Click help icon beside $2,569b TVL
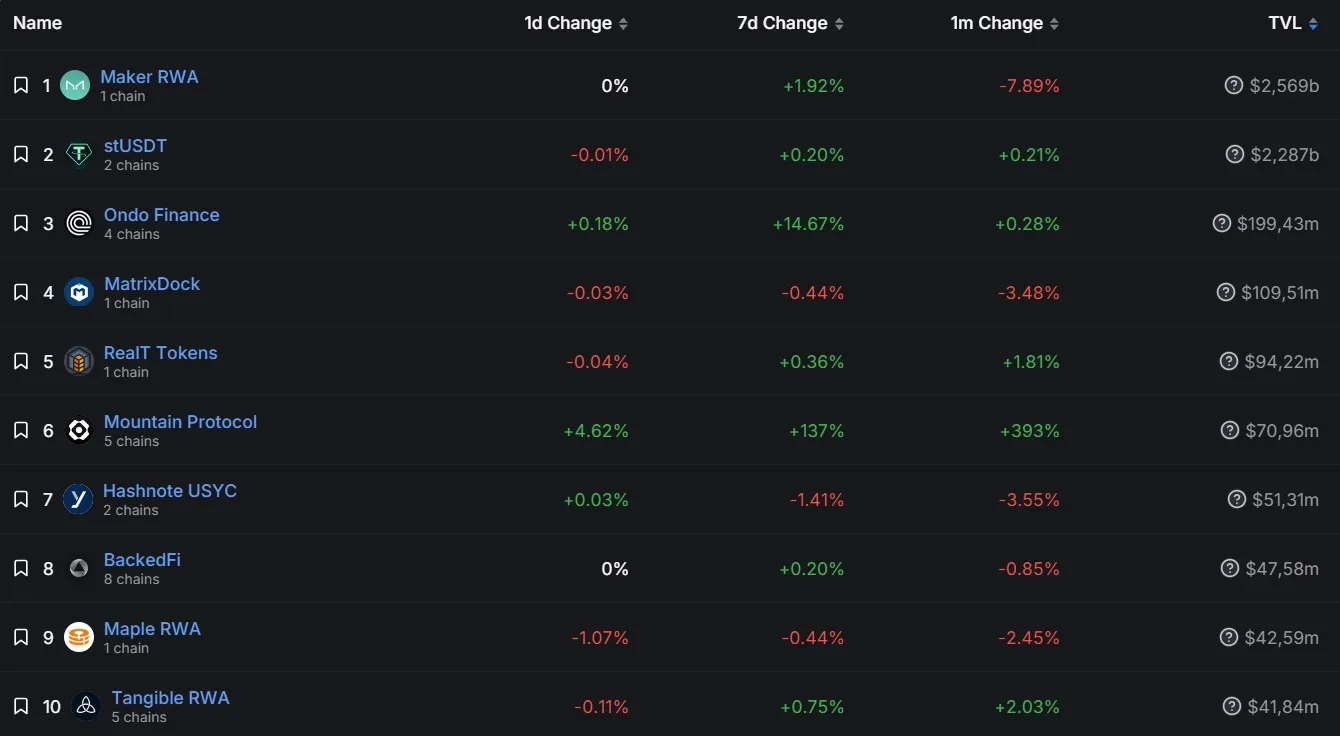Screen dimensions: 1340x736 (1234, 86)
